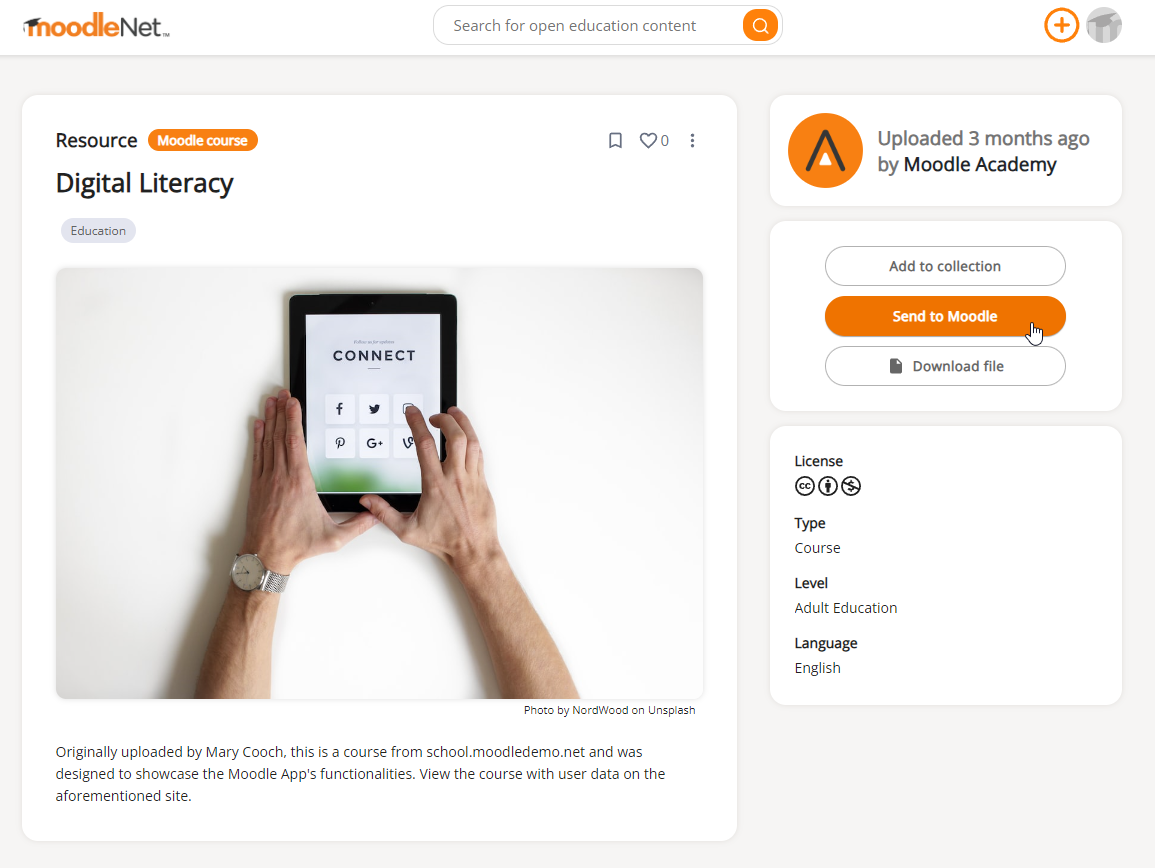This screenshot has width=1155, height=868.
Task: Click the attribution BY license icon
Action: click(828, 486)
